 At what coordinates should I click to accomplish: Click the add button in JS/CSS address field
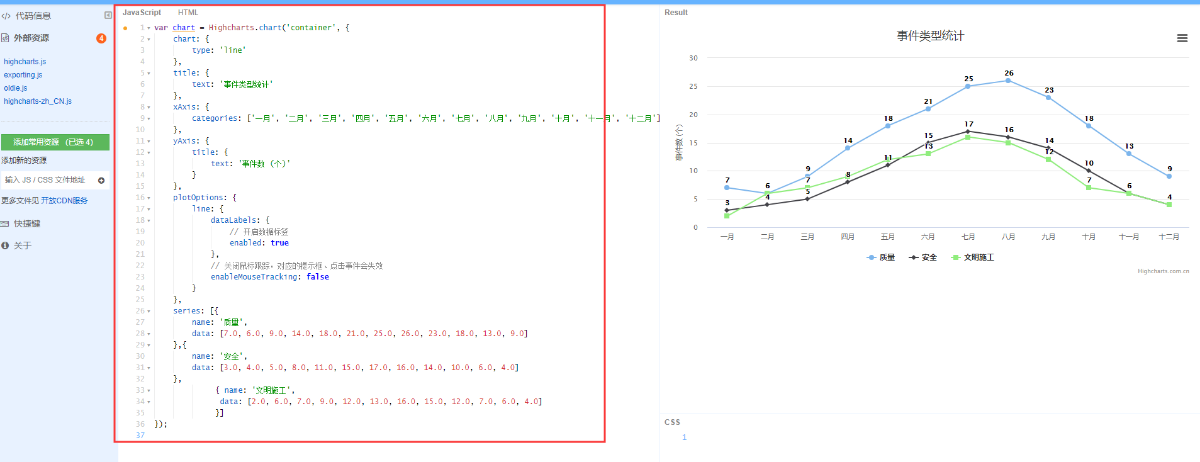101,180
